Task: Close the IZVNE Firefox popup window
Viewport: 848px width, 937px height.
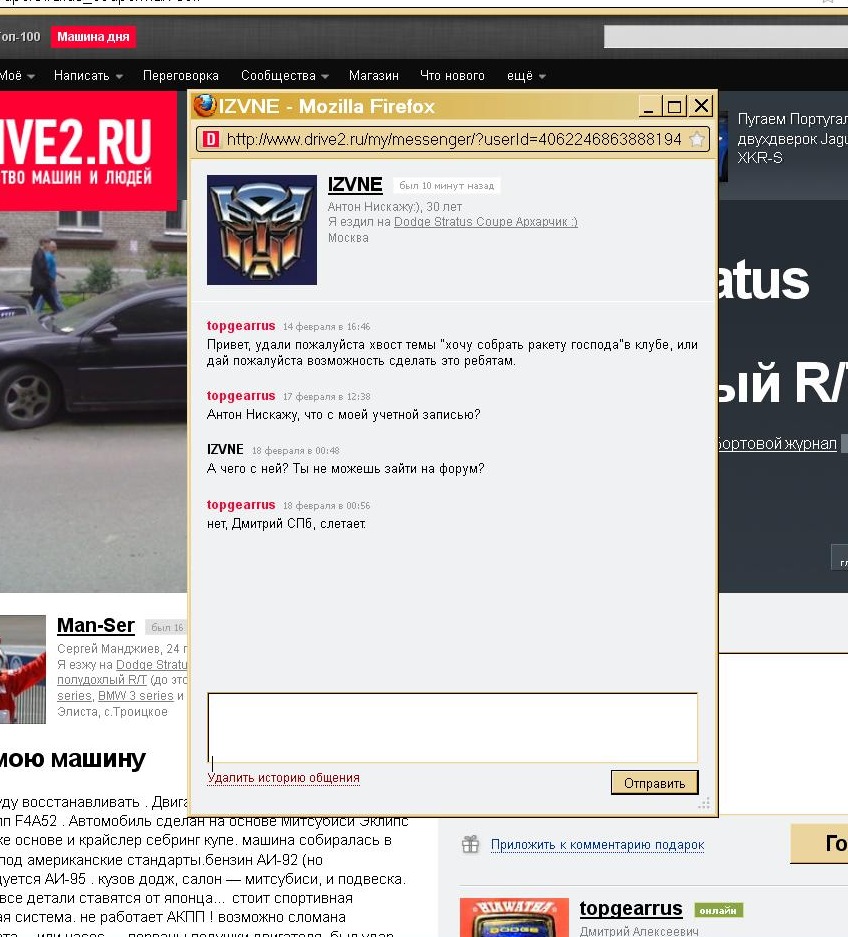Action: point(700,106)
